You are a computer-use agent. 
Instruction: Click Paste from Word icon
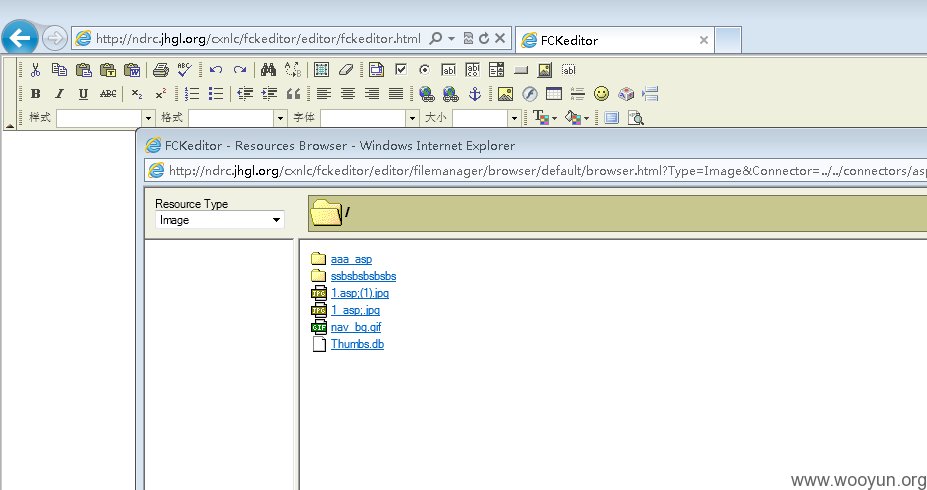pyautogui.click(x=132, y=70)
